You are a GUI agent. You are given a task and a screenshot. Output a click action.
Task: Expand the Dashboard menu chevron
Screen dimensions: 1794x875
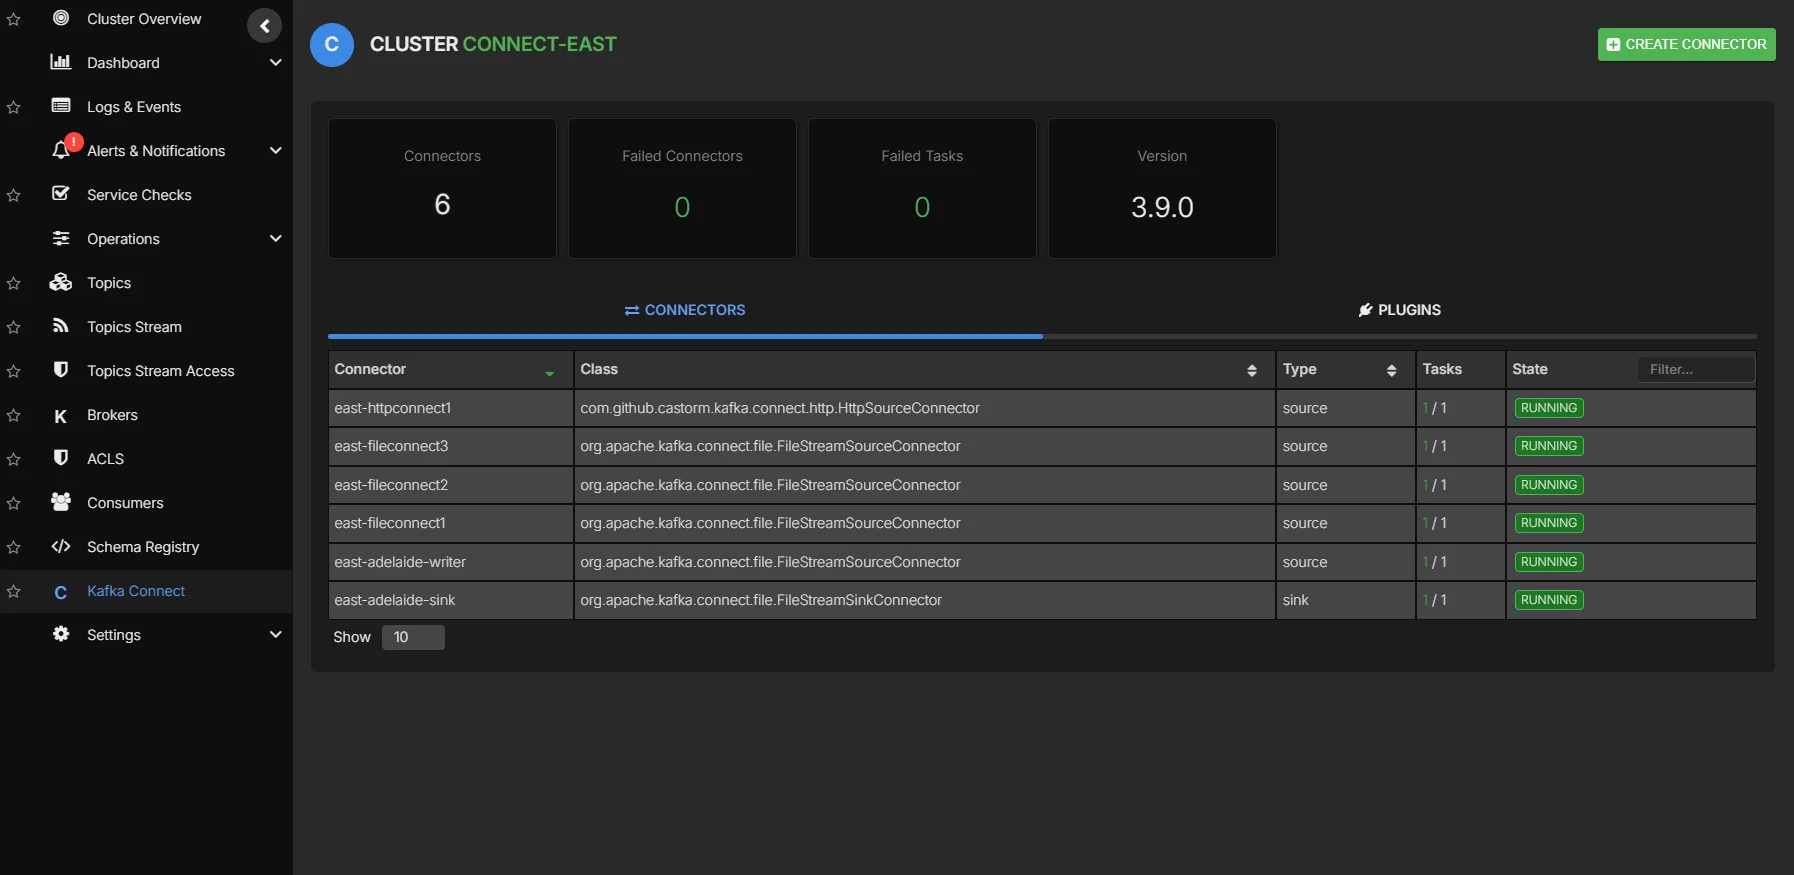[275, 62]
